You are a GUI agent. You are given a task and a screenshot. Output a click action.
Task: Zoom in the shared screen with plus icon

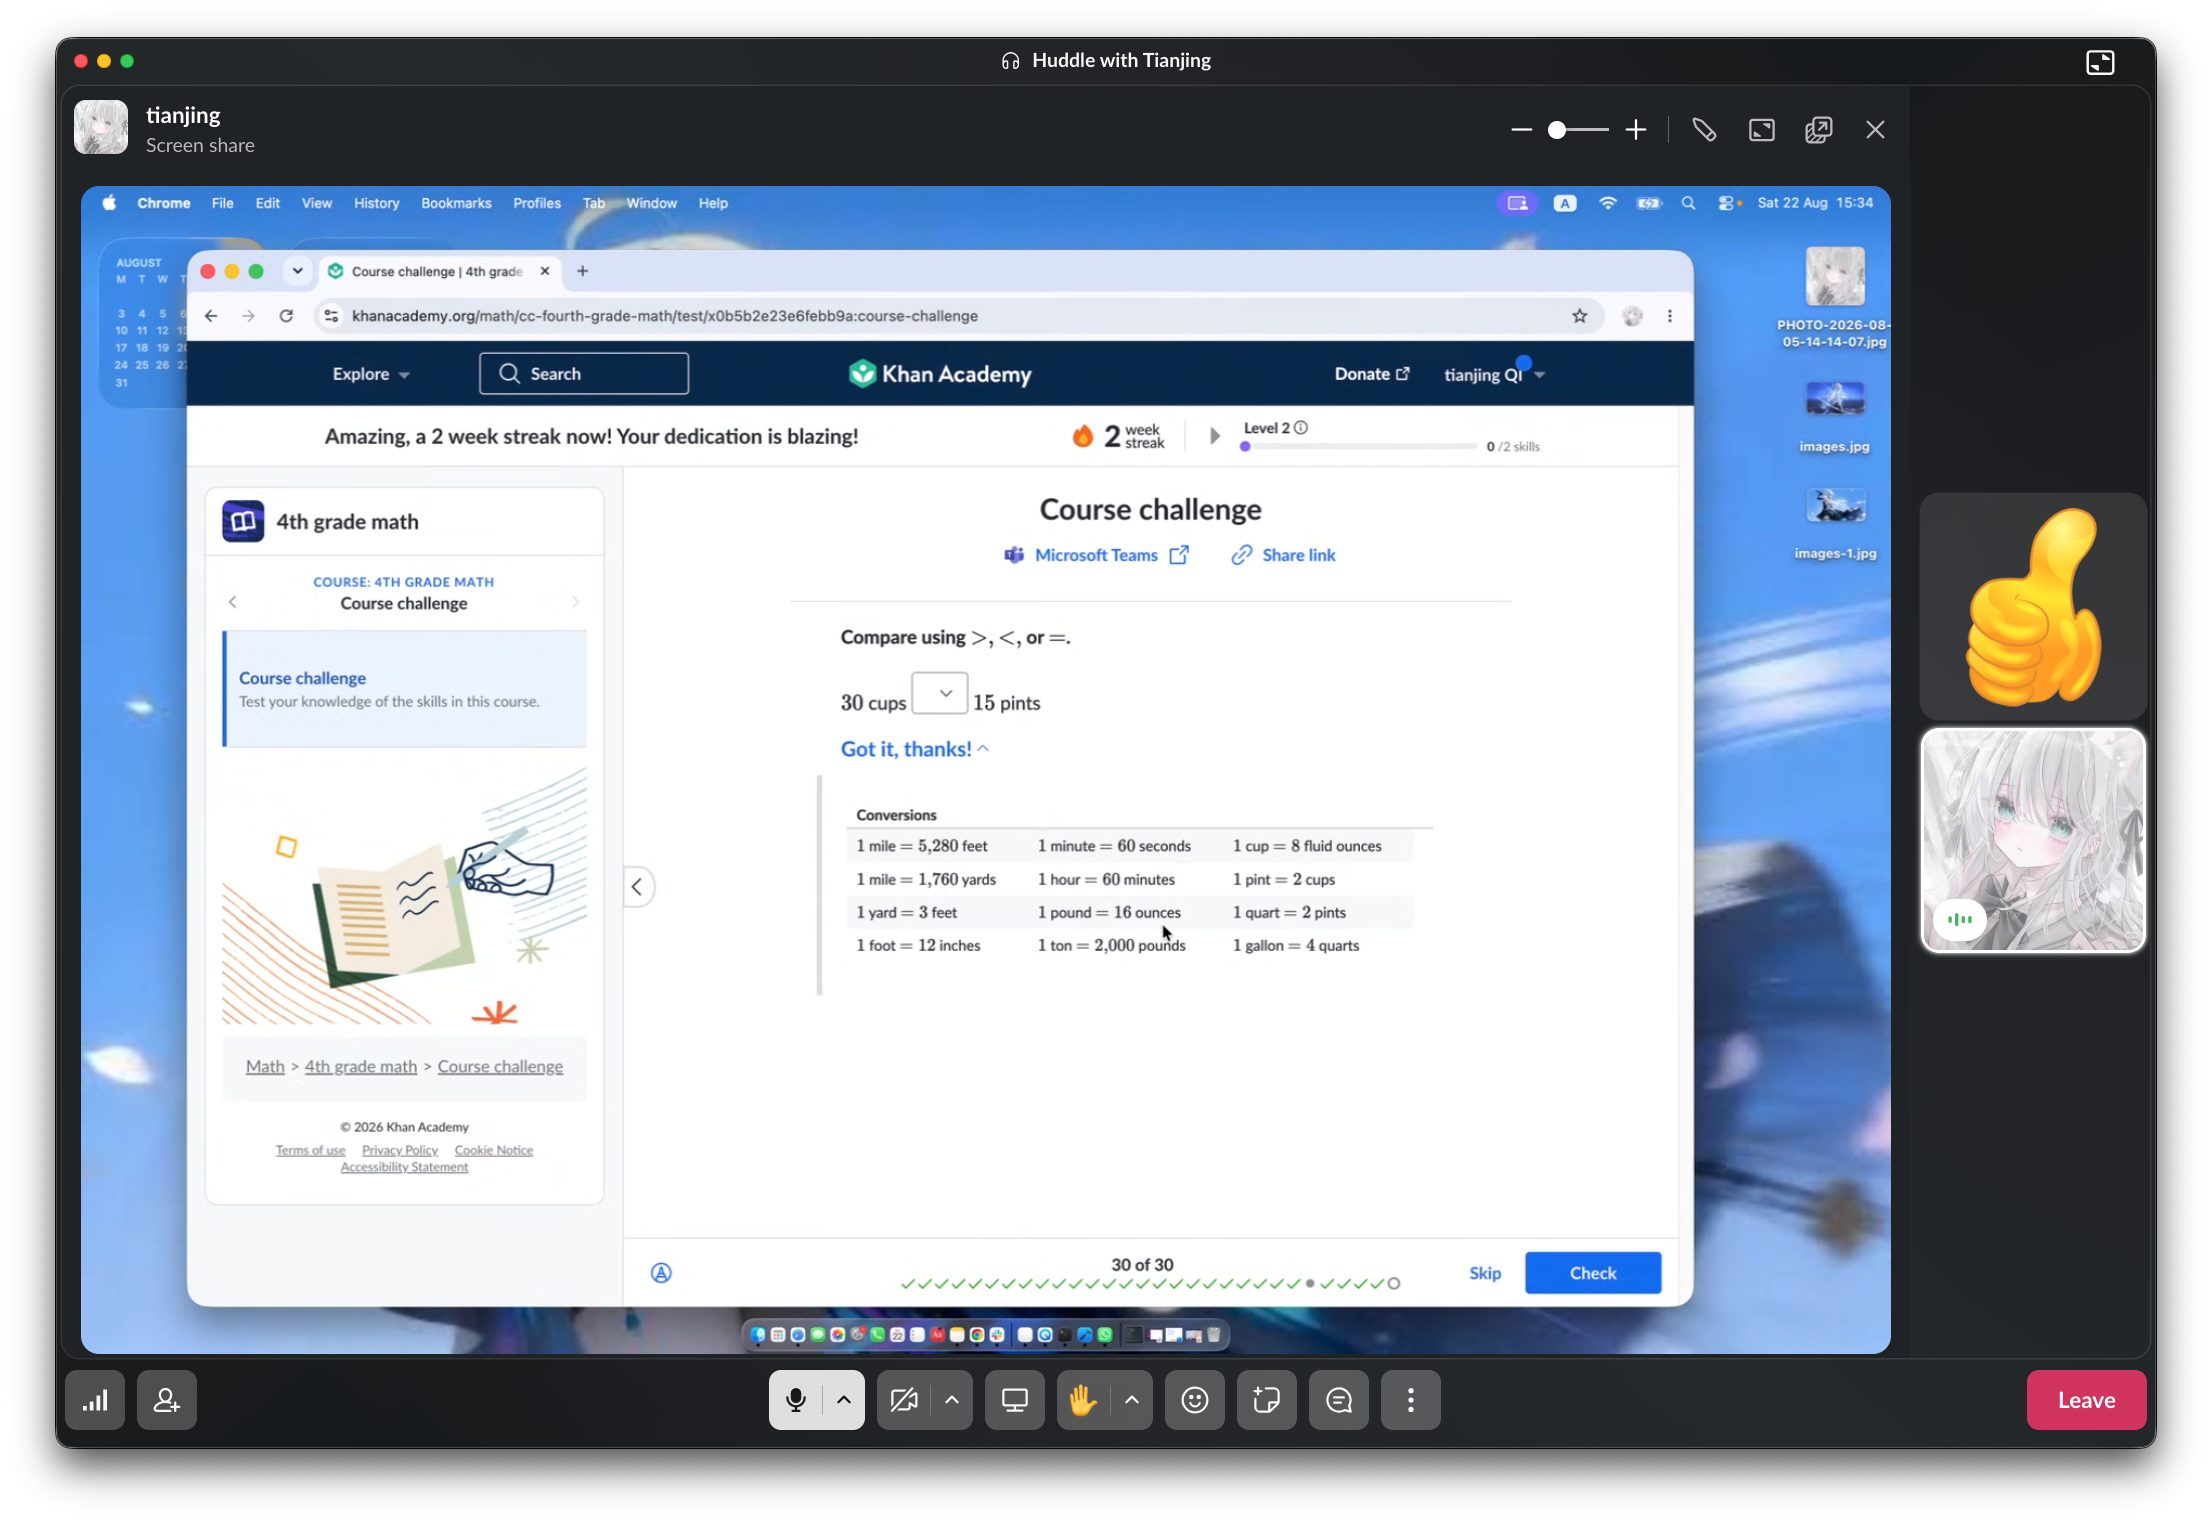pos(1636,130)
